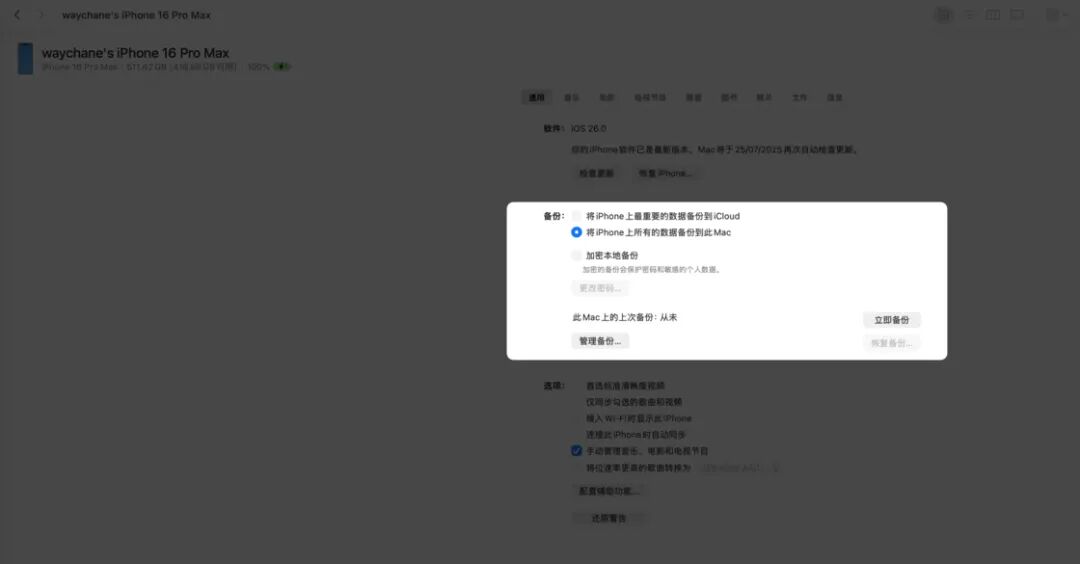The height and width of the screenshot is (564, 1080).
Task: Click the 检查更新 button
Action: pyautogui.click(x=596, y=174)
